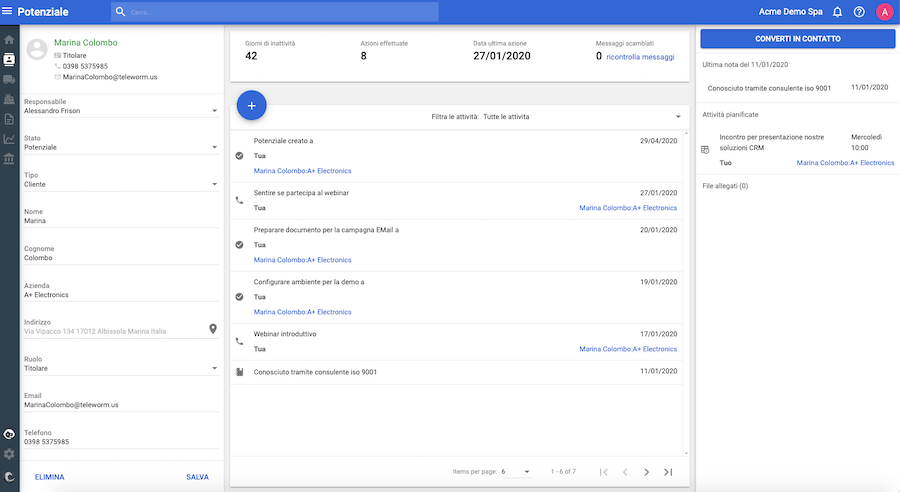Click checkmark on Potenziale creato activity
900x492 pixels.
tap(239, 156)
